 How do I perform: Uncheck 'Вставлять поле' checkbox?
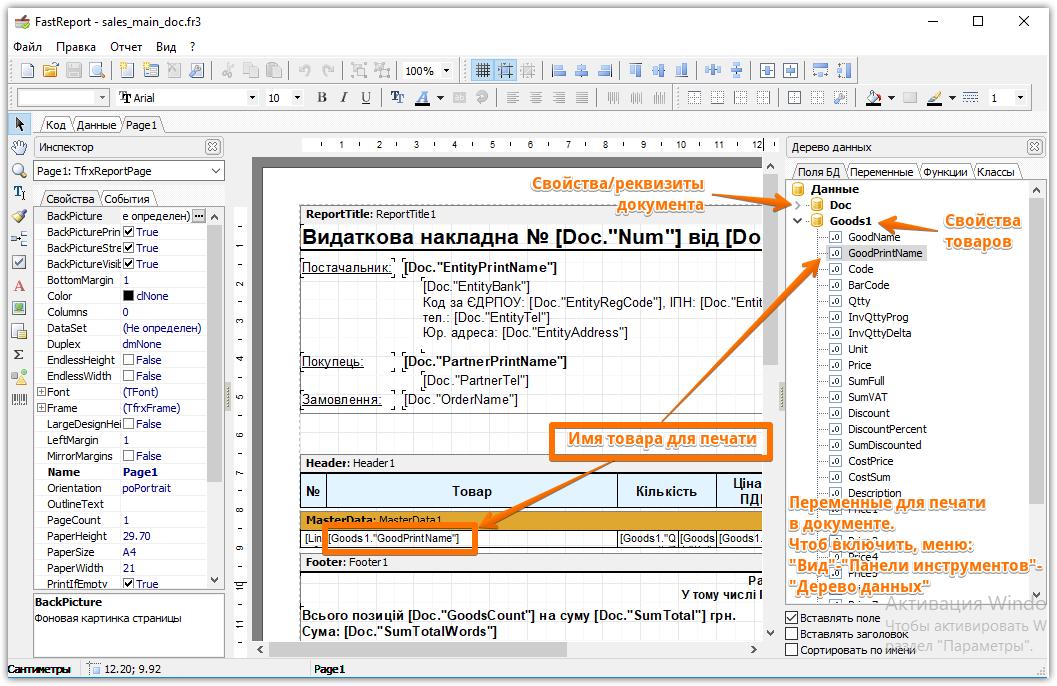(792, 617)
